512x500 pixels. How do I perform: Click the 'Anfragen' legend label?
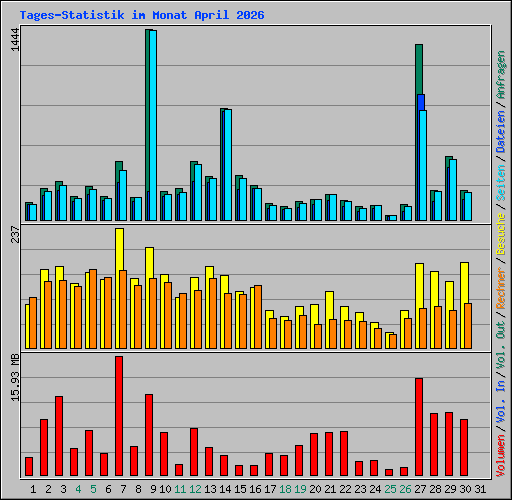(x=501, y=75)
